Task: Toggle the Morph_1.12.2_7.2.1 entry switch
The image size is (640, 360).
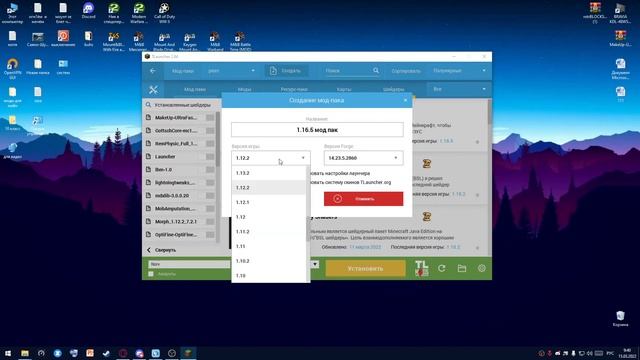Action: click(210, 222)
